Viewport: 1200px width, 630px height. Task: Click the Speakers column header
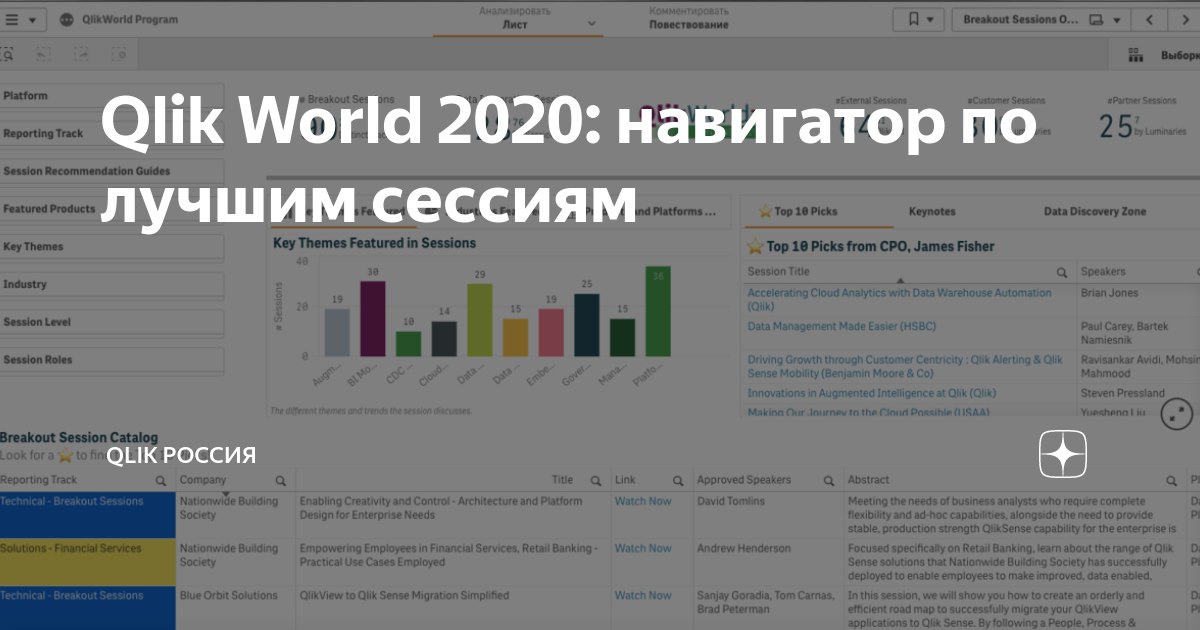pyautogui.click(x=1103, y=272)
